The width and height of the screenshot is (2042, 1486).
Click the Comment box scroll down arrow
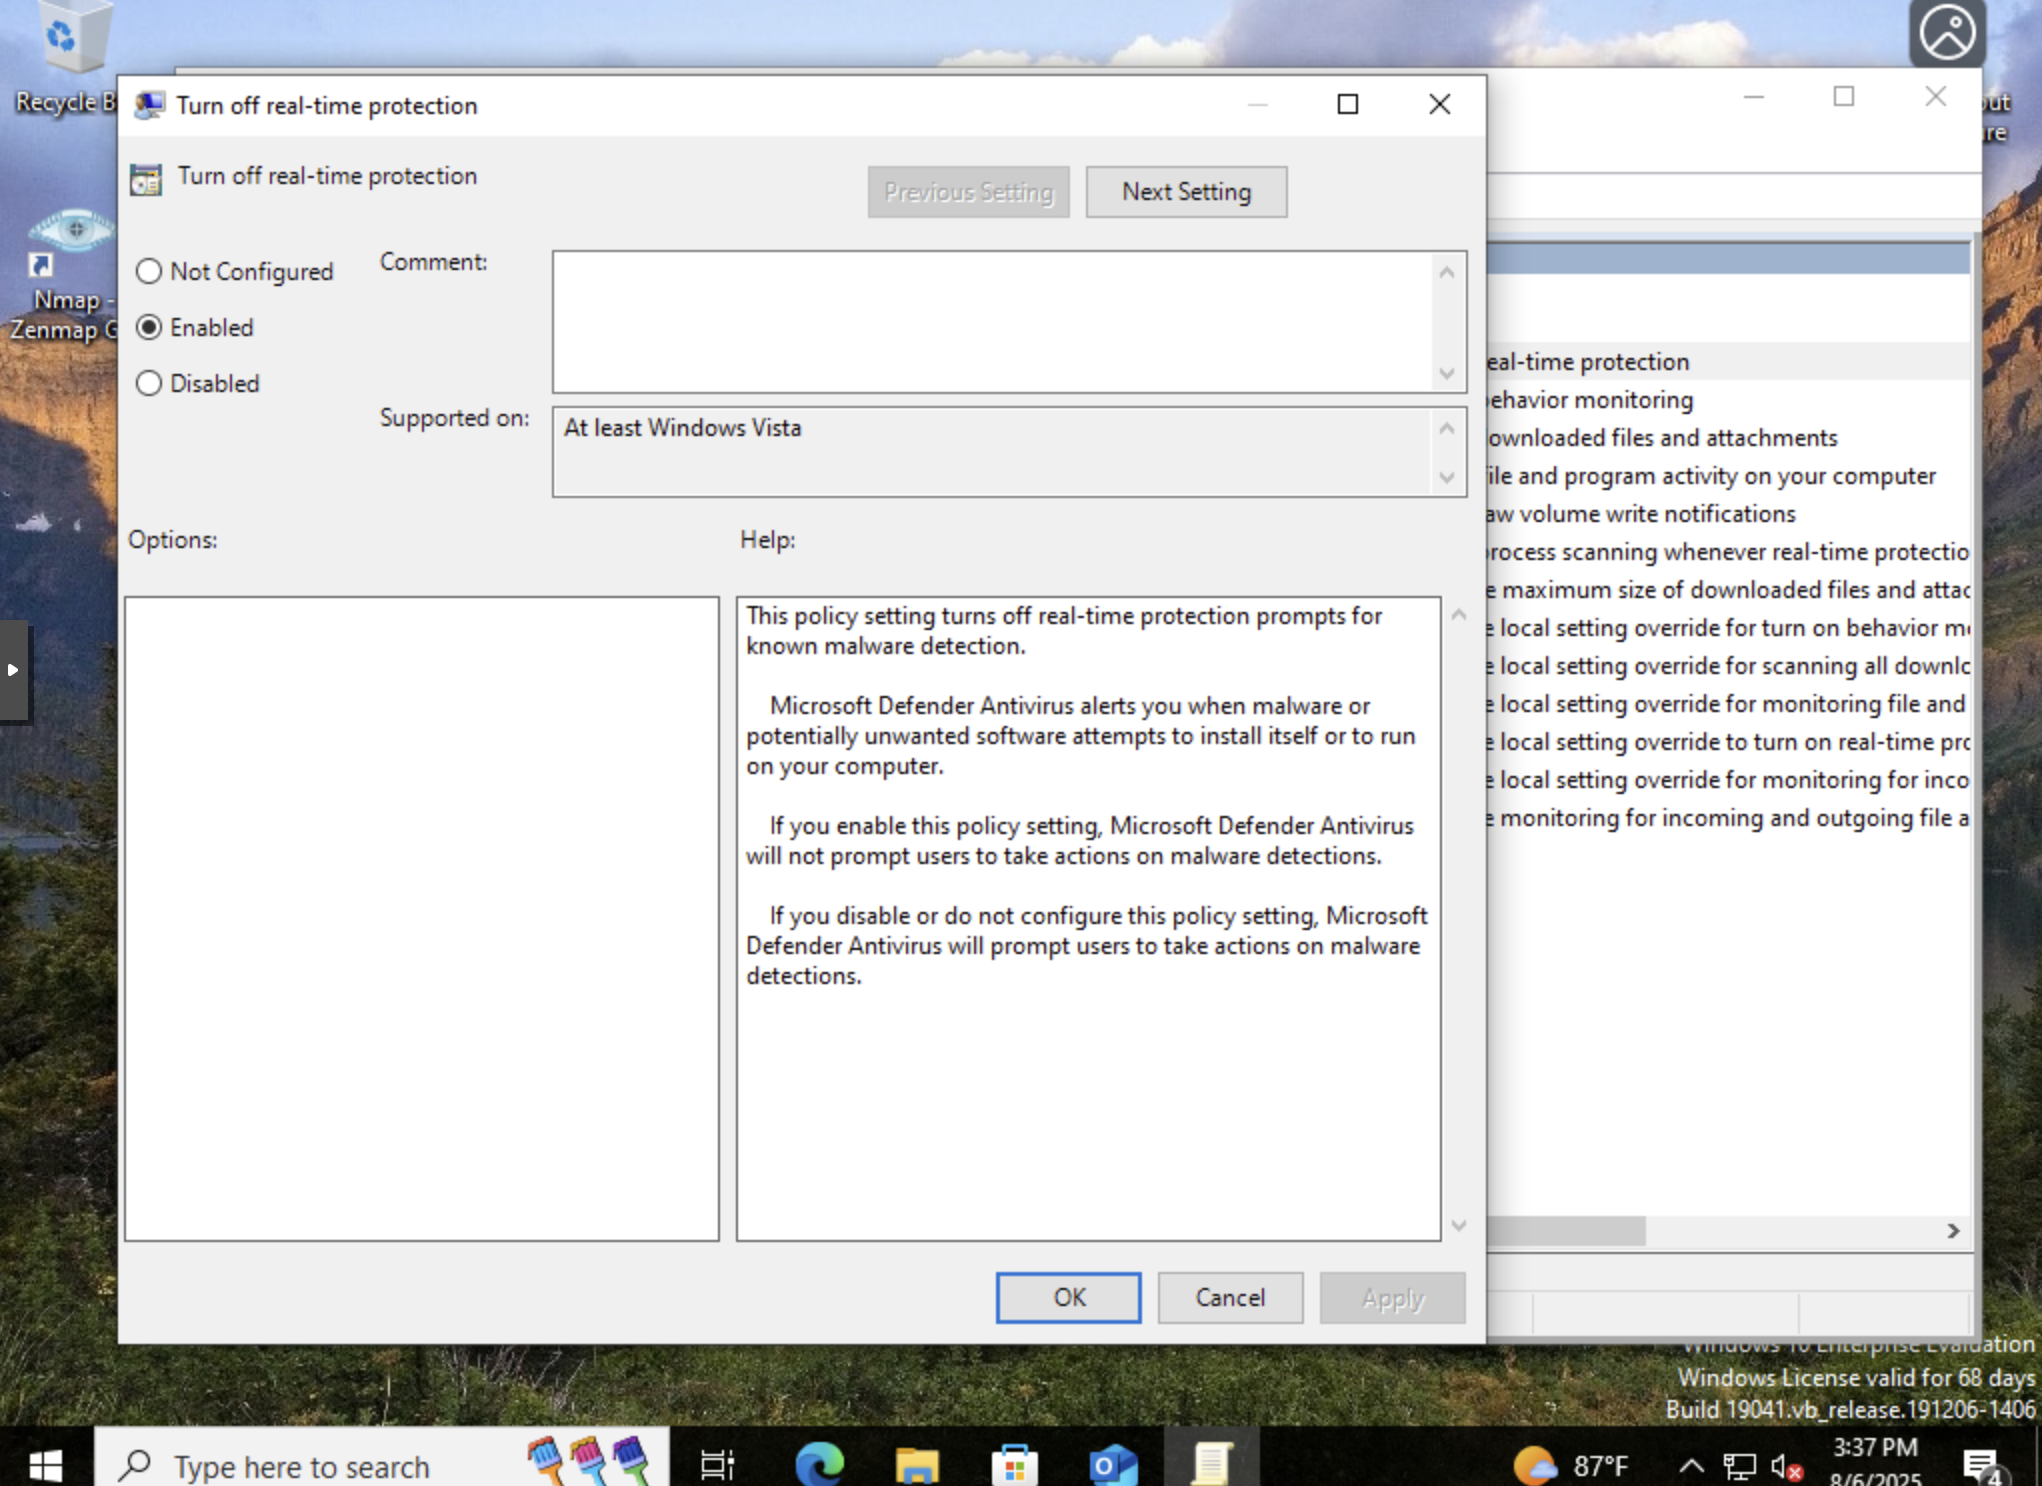tap(1447, 373)
